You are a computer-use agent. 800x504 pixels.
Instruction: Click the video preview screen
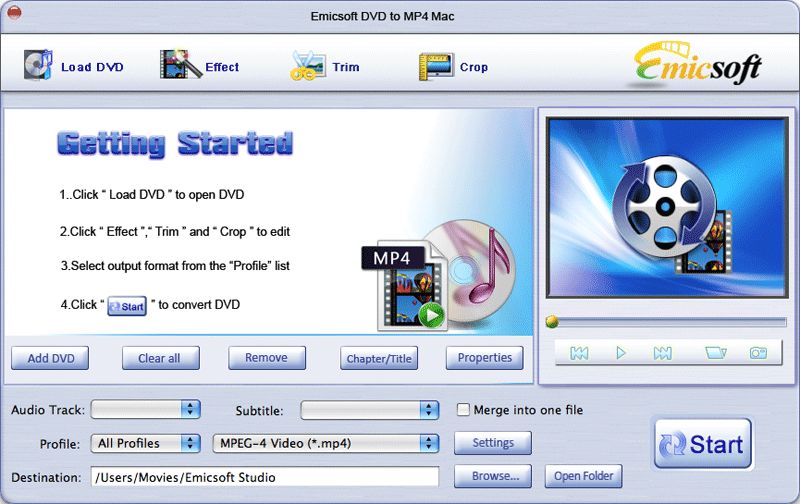(667, 208)
